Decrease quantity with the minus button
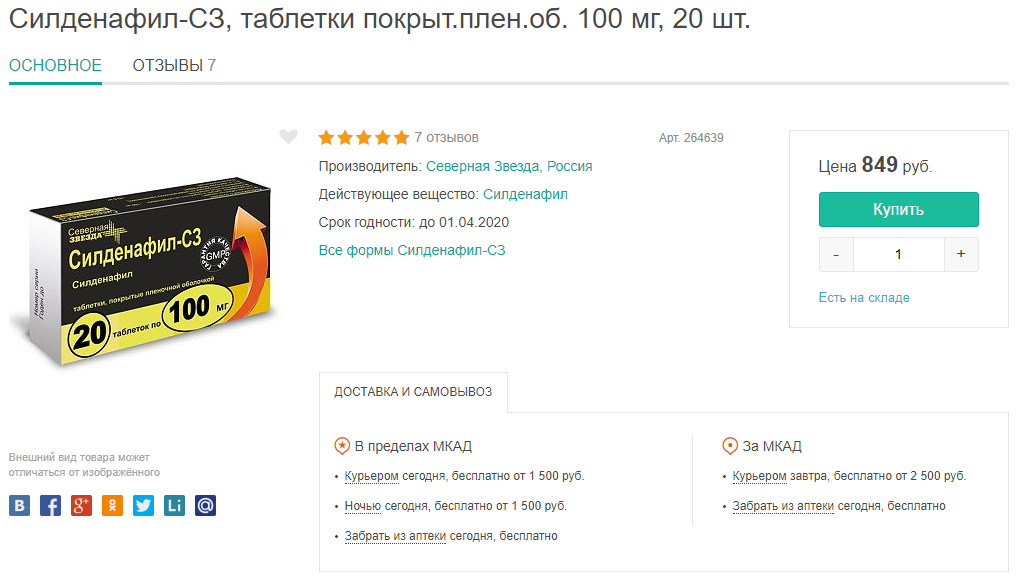Viewport: 1027px width, 576px height. point(836,254)
